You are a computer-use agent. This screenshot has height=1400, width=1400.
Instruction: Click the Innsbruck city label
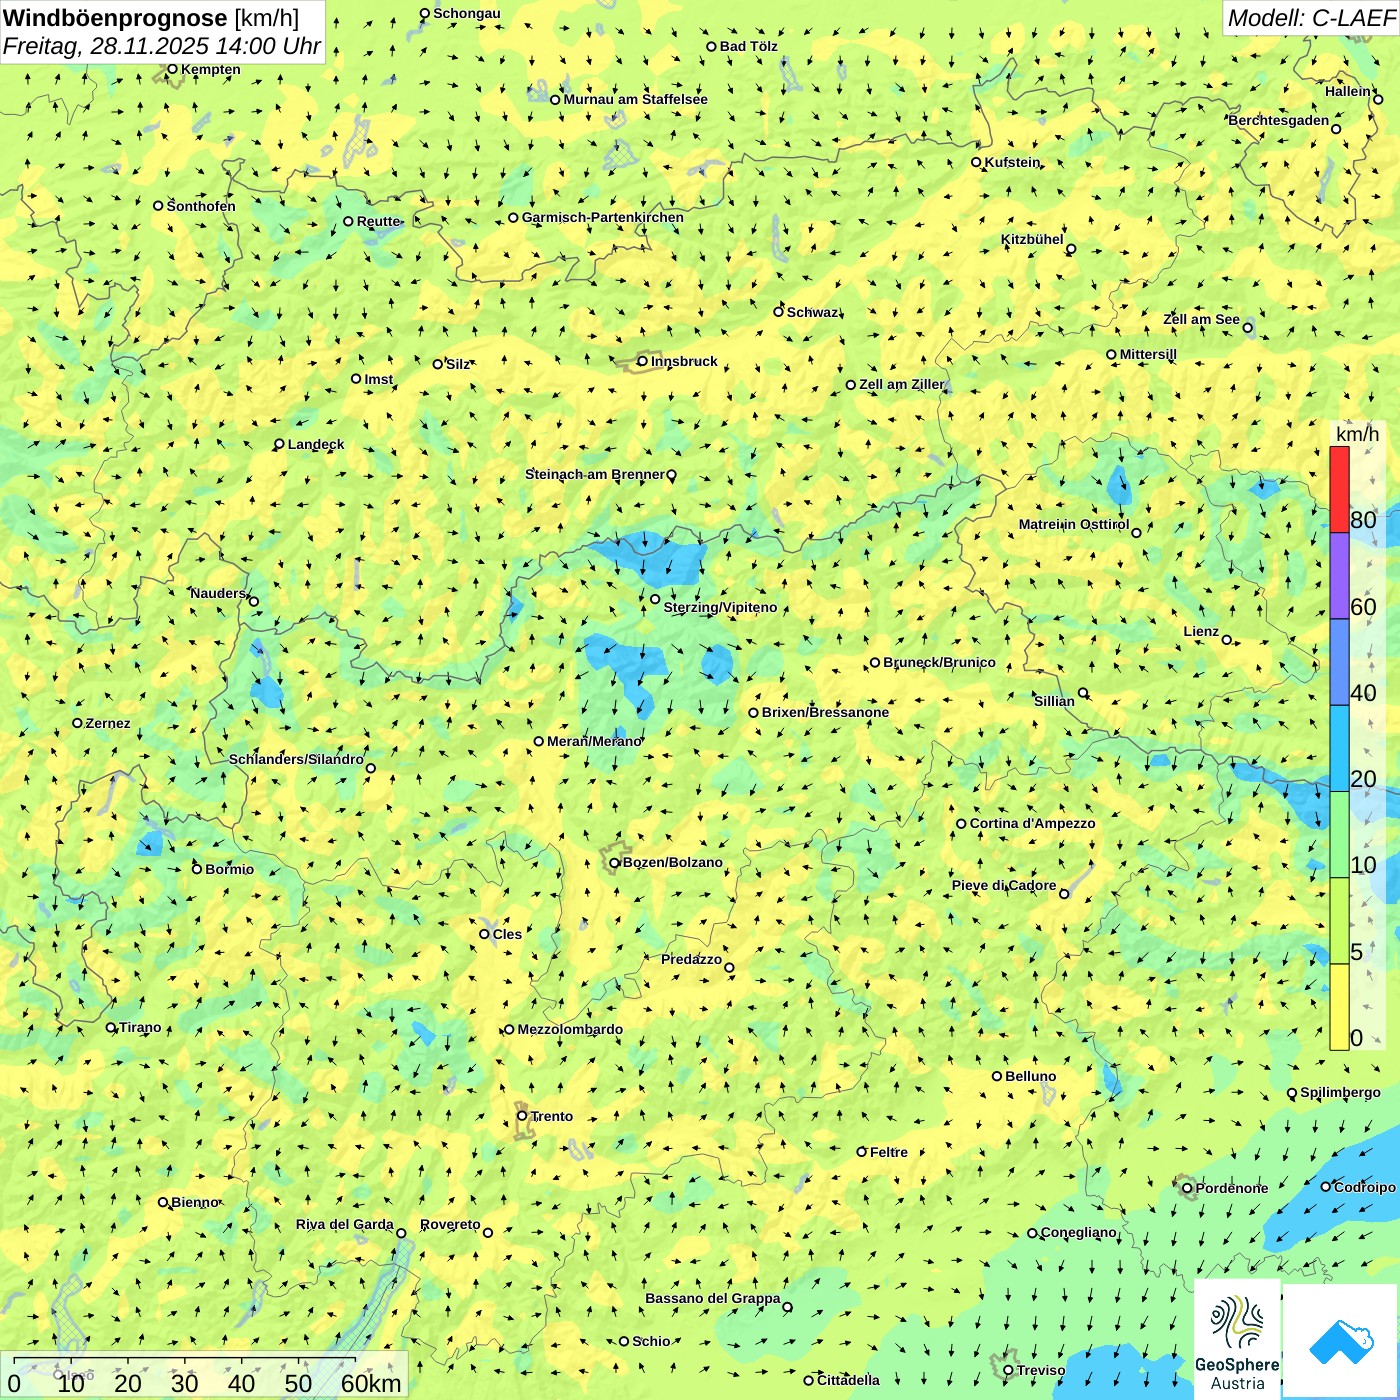684,361
